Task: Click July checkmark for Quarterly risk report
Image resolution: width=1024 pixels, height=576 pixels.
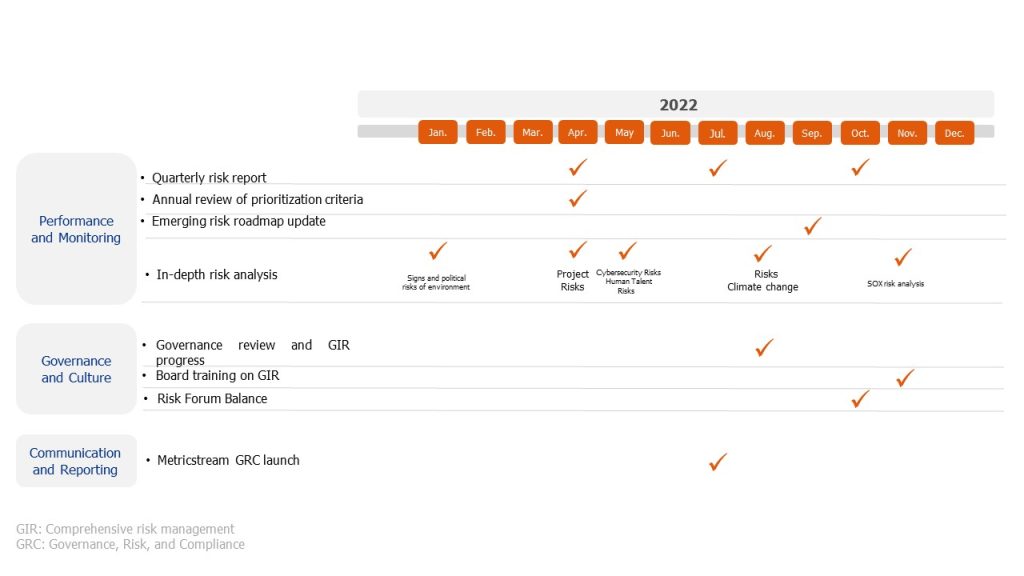Action: pos(718,168)
